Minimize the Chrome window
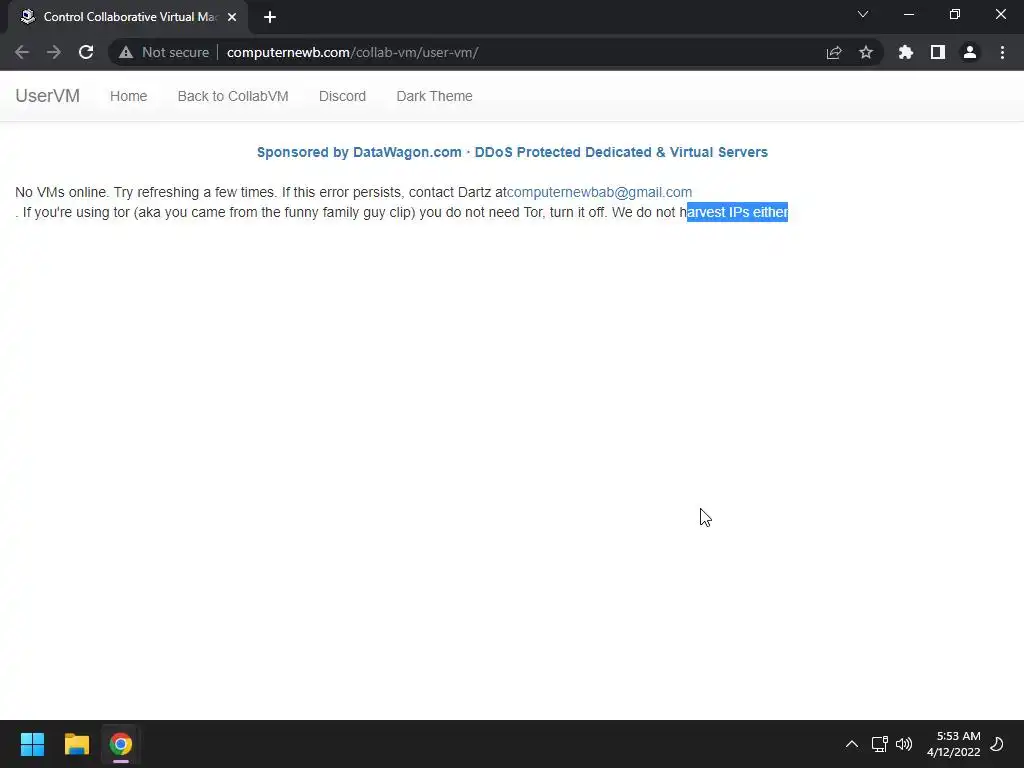 (x=908, y=14)
